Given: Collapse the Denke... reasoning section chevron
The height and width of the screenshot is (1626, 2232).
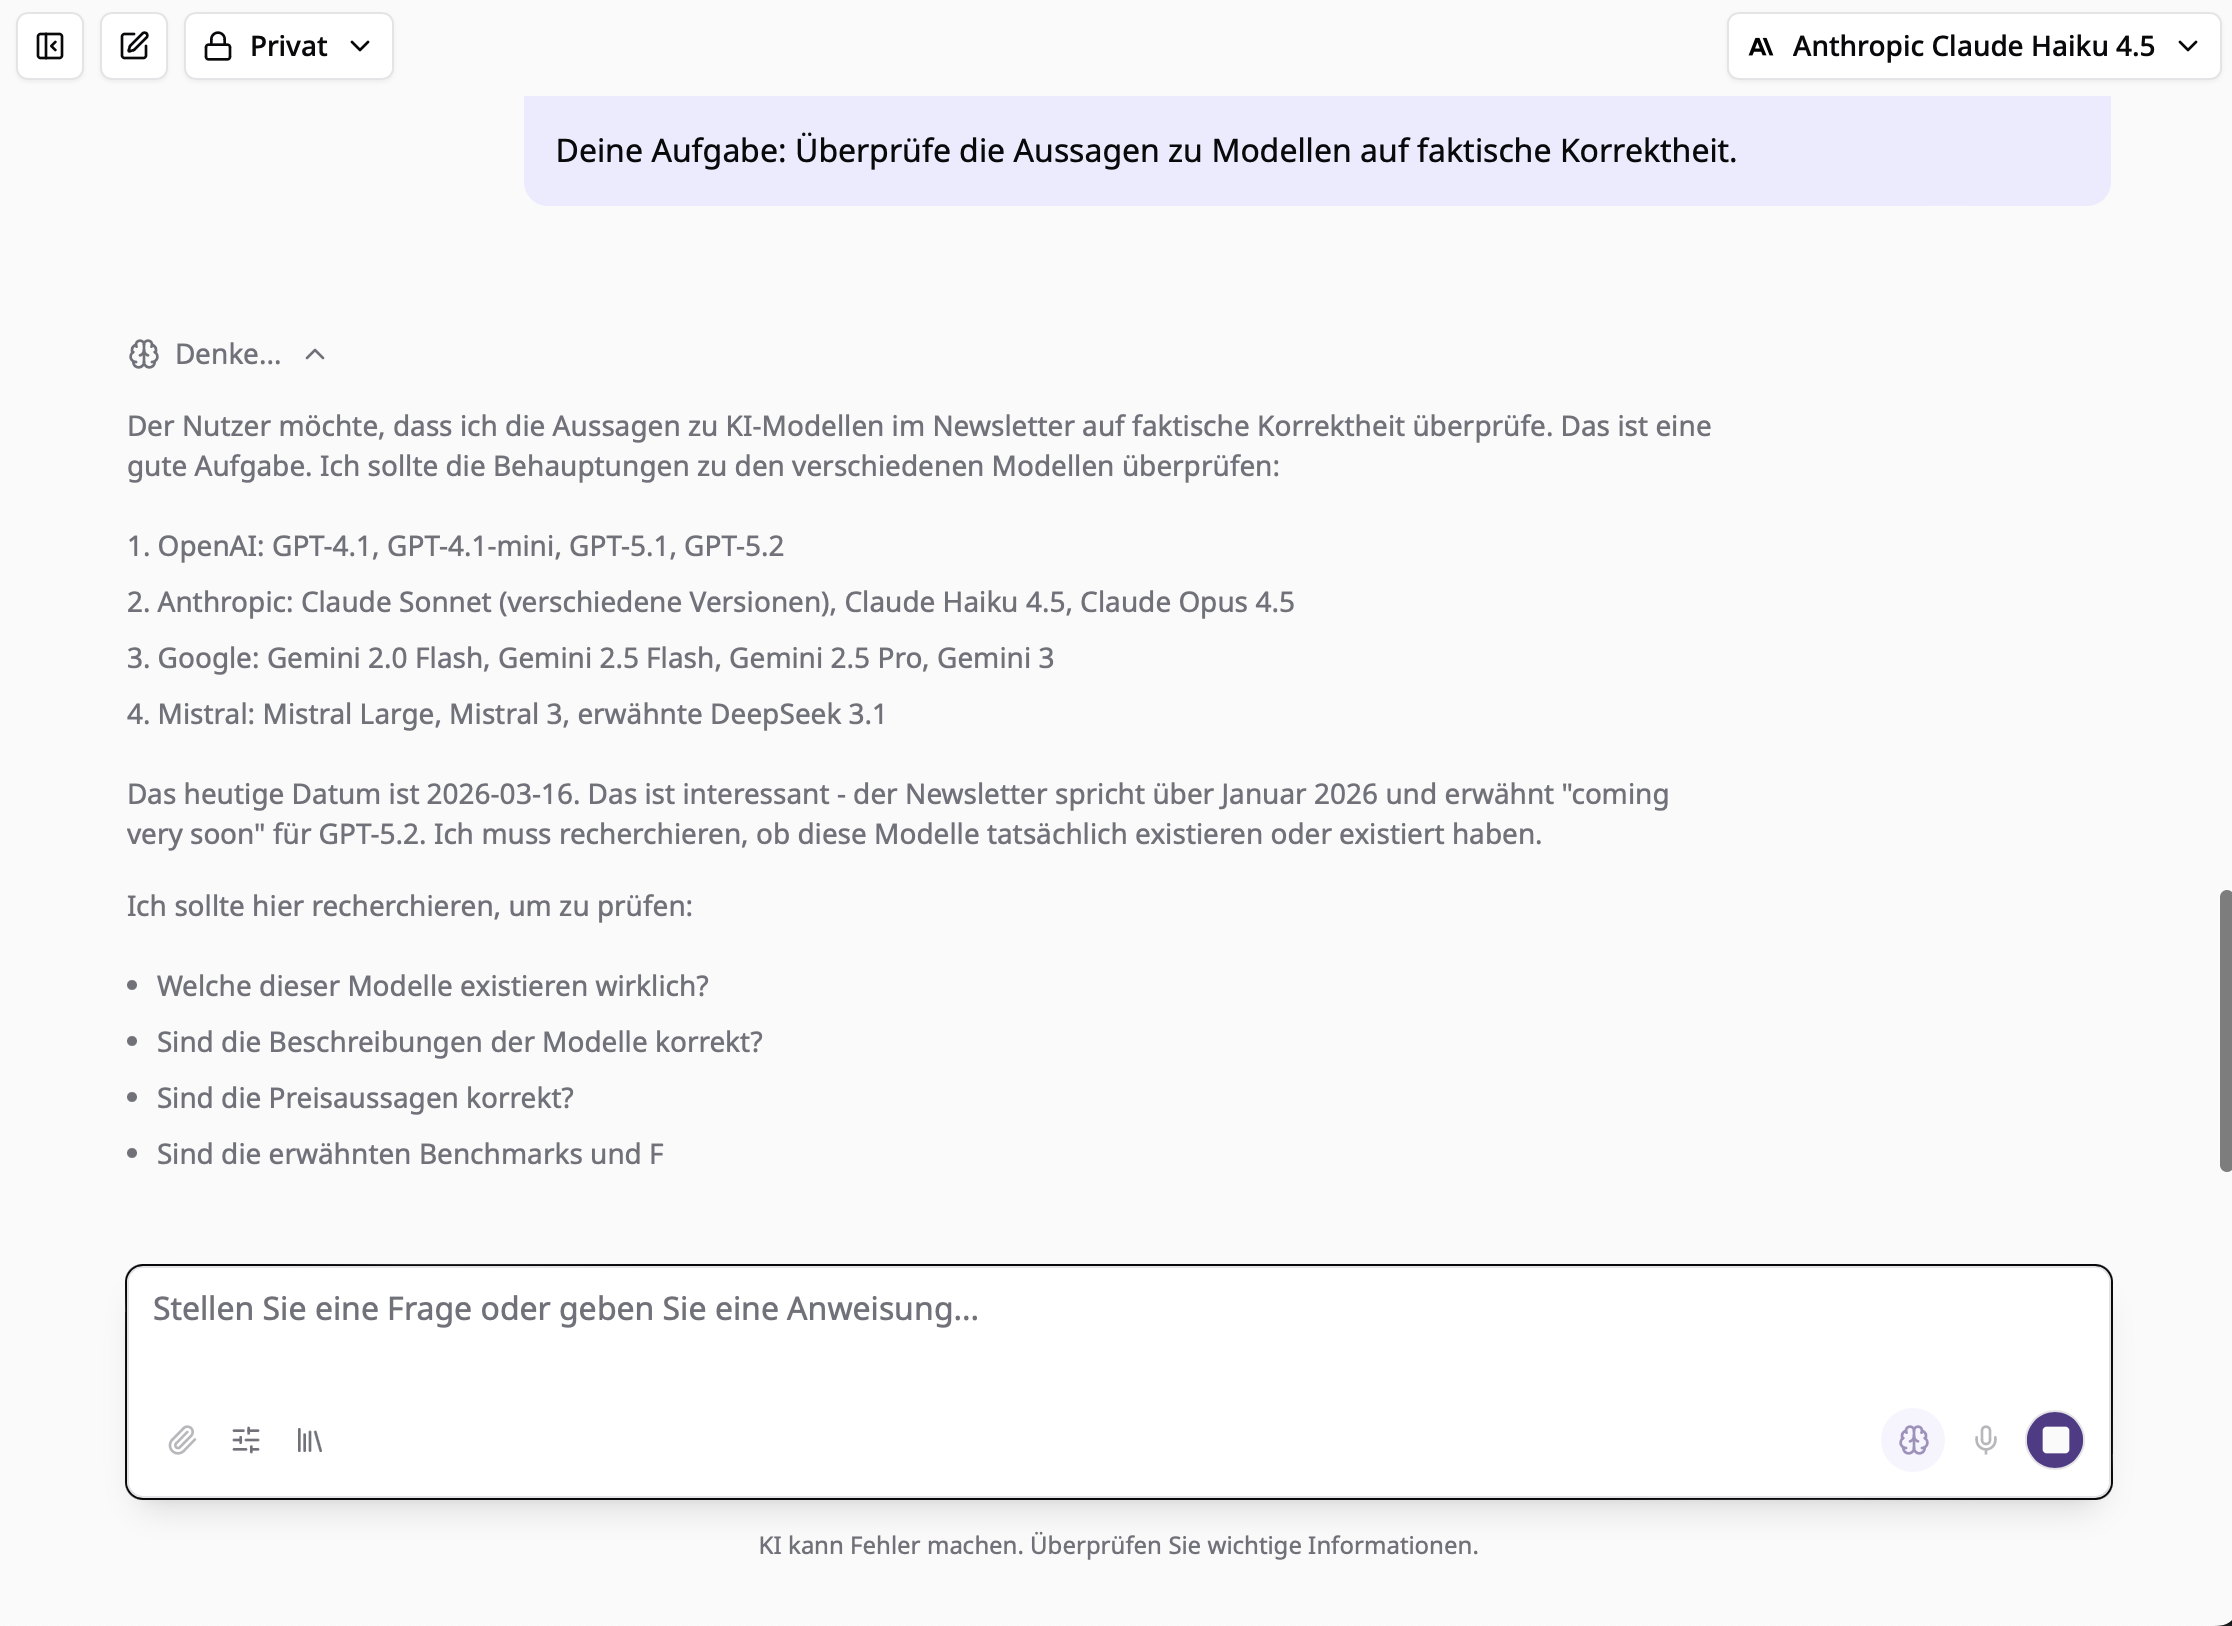Looking at the screenshot, I should (x=315, y=354).
